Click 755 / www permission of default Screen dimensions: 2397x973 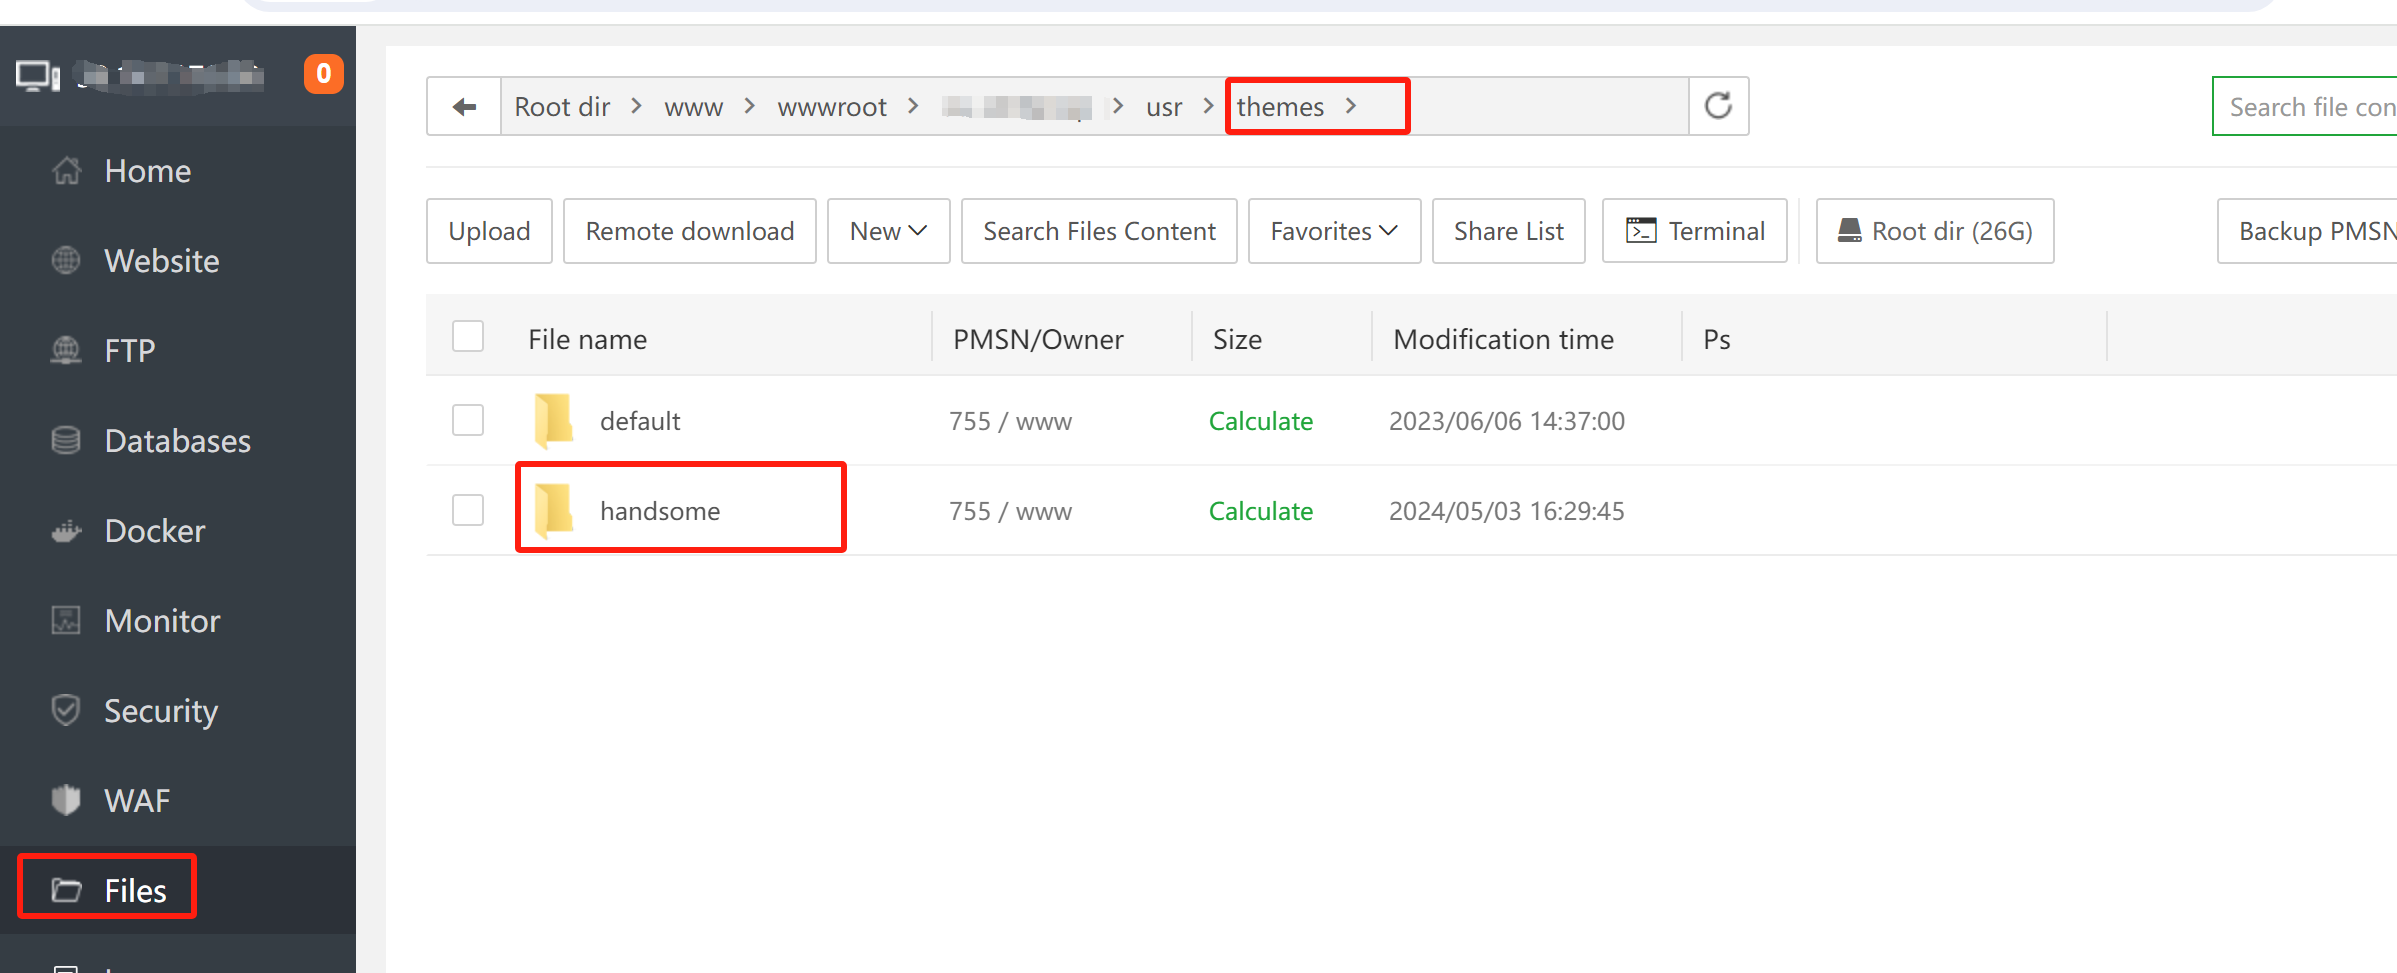pyautogui.click(x=1010, y=421)
